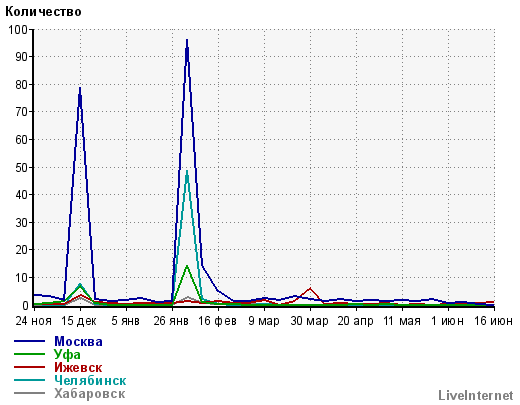Click the 26 янв axis date label

coord(171,321)
